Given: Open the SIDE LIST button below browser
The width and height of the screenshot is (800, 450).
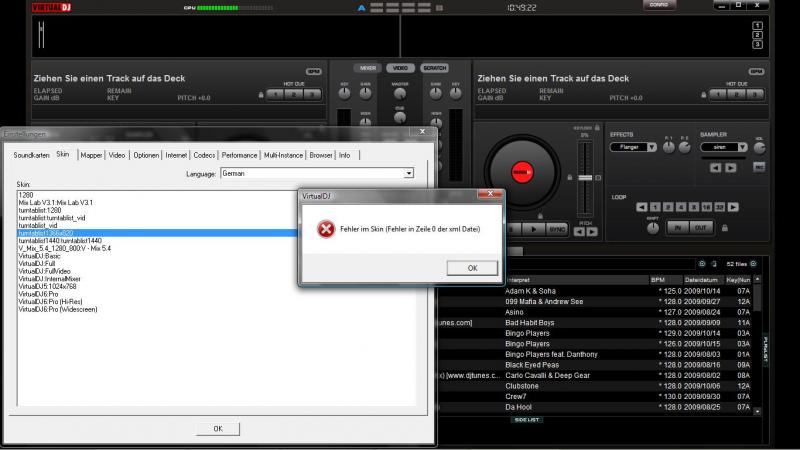Looking at the screenshot, I should tap(527, 419).
